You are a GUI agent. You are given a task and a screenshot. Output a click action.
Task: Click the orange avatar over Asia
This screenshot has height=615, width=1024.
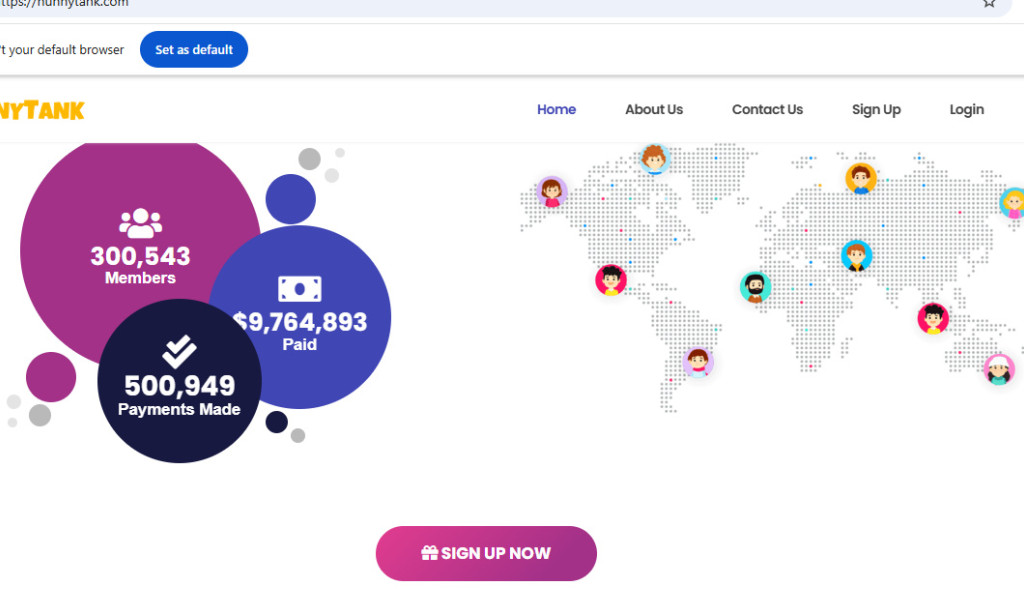[861, 177]
